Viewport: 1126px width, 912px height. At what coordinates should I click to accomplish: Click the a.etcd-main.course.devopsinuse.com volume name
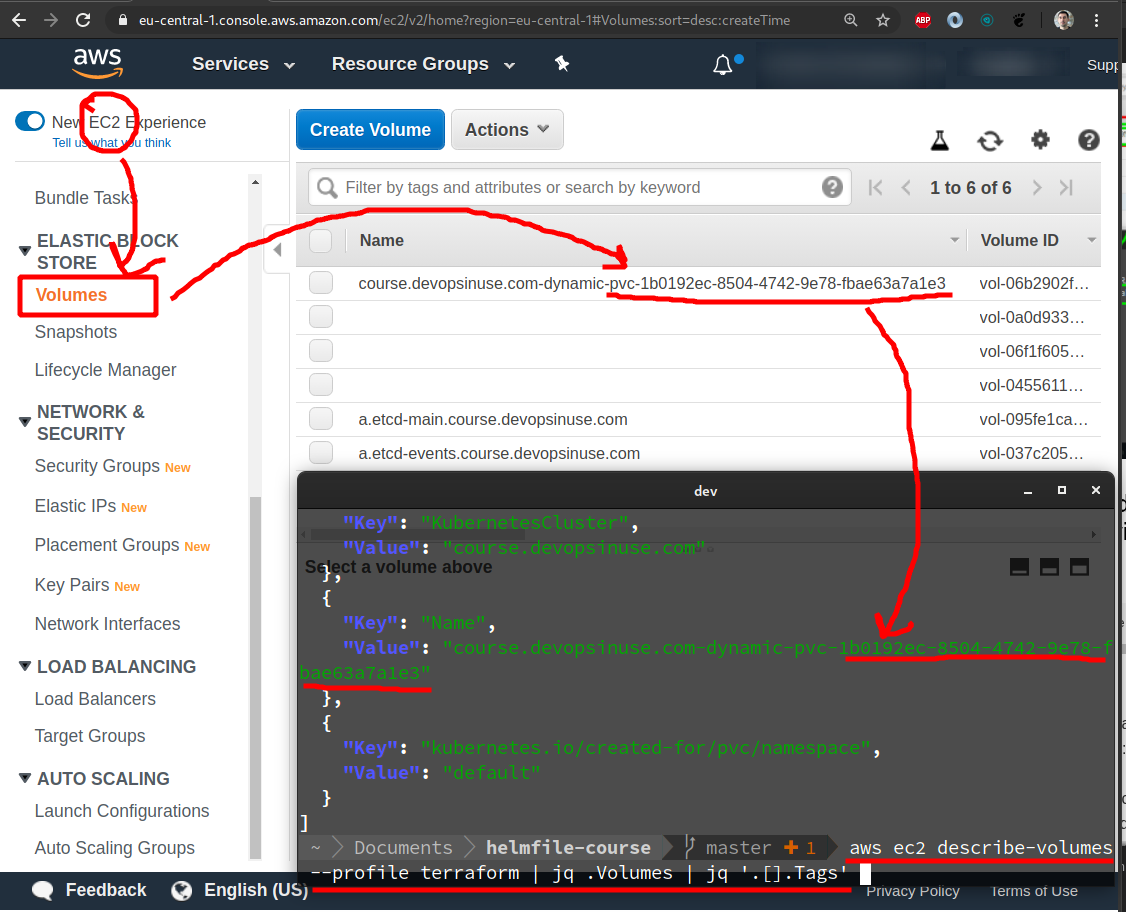click(x=493, y=419)
